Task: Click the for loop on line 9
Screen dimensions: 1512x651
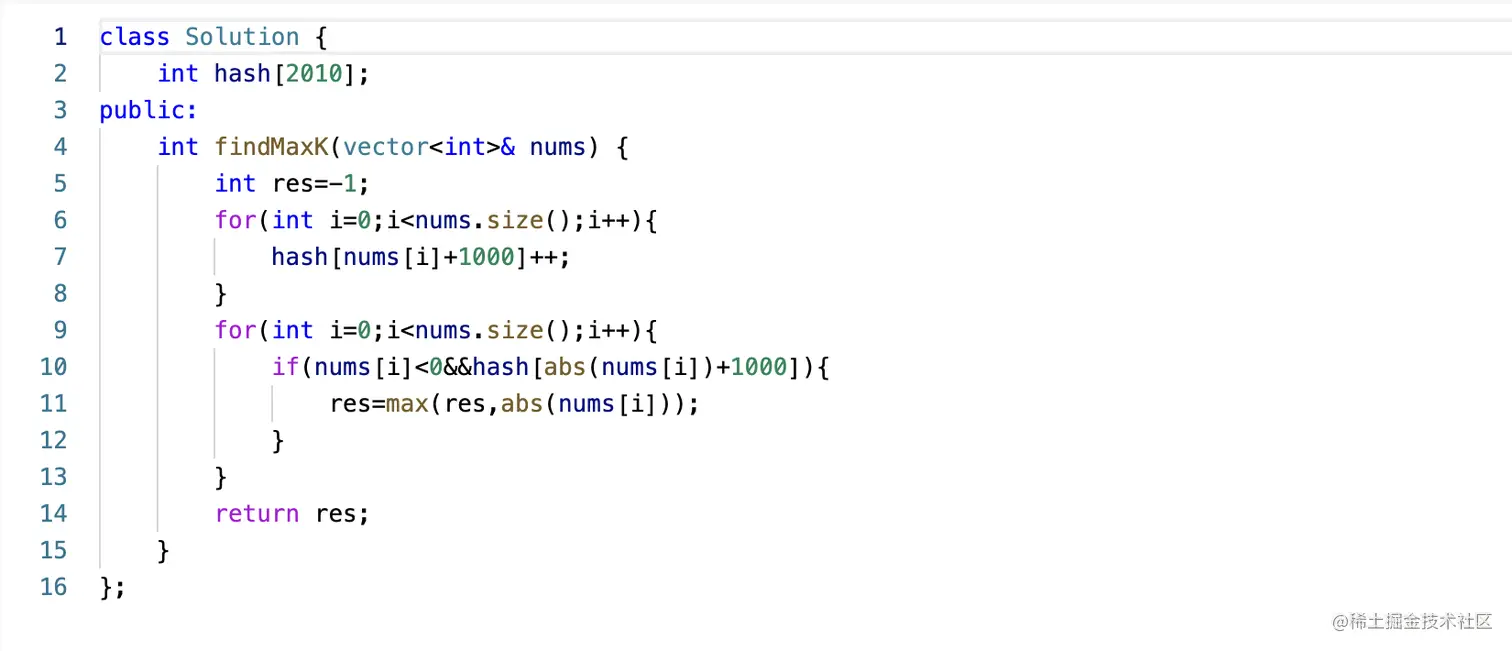Action: point(436,331)
